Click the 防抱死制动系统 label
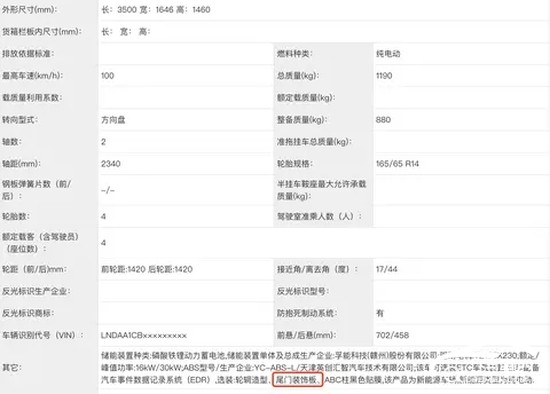The height and width of the screenshot is (394, 550). (307, 313)
